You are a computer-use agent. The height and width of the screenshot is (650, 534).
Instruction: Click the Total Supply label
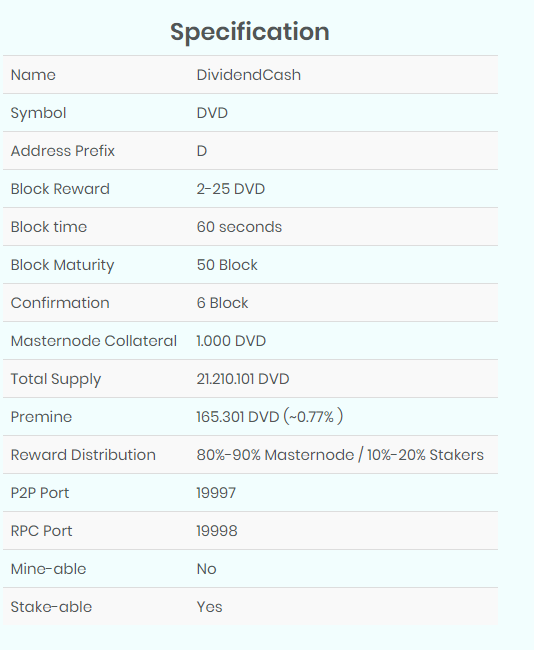[56, 379]
